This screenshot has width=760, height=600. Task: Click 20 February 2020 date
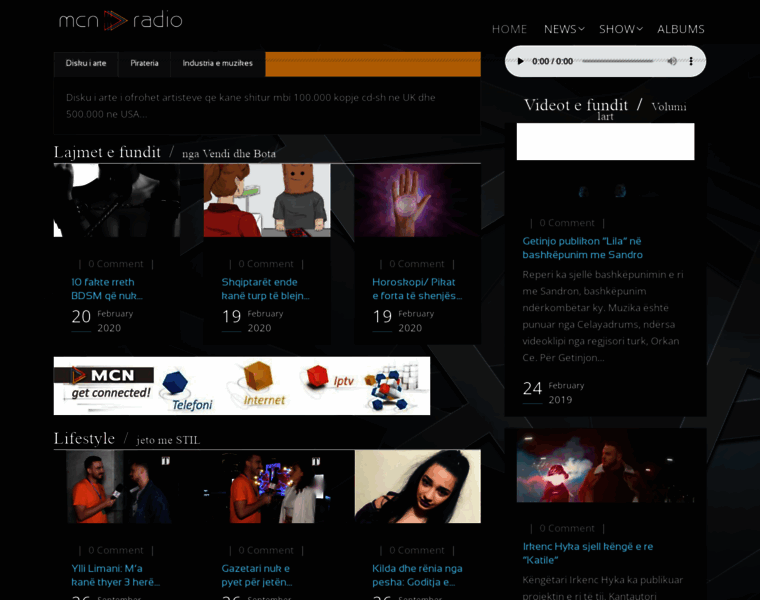coord(102,321)
